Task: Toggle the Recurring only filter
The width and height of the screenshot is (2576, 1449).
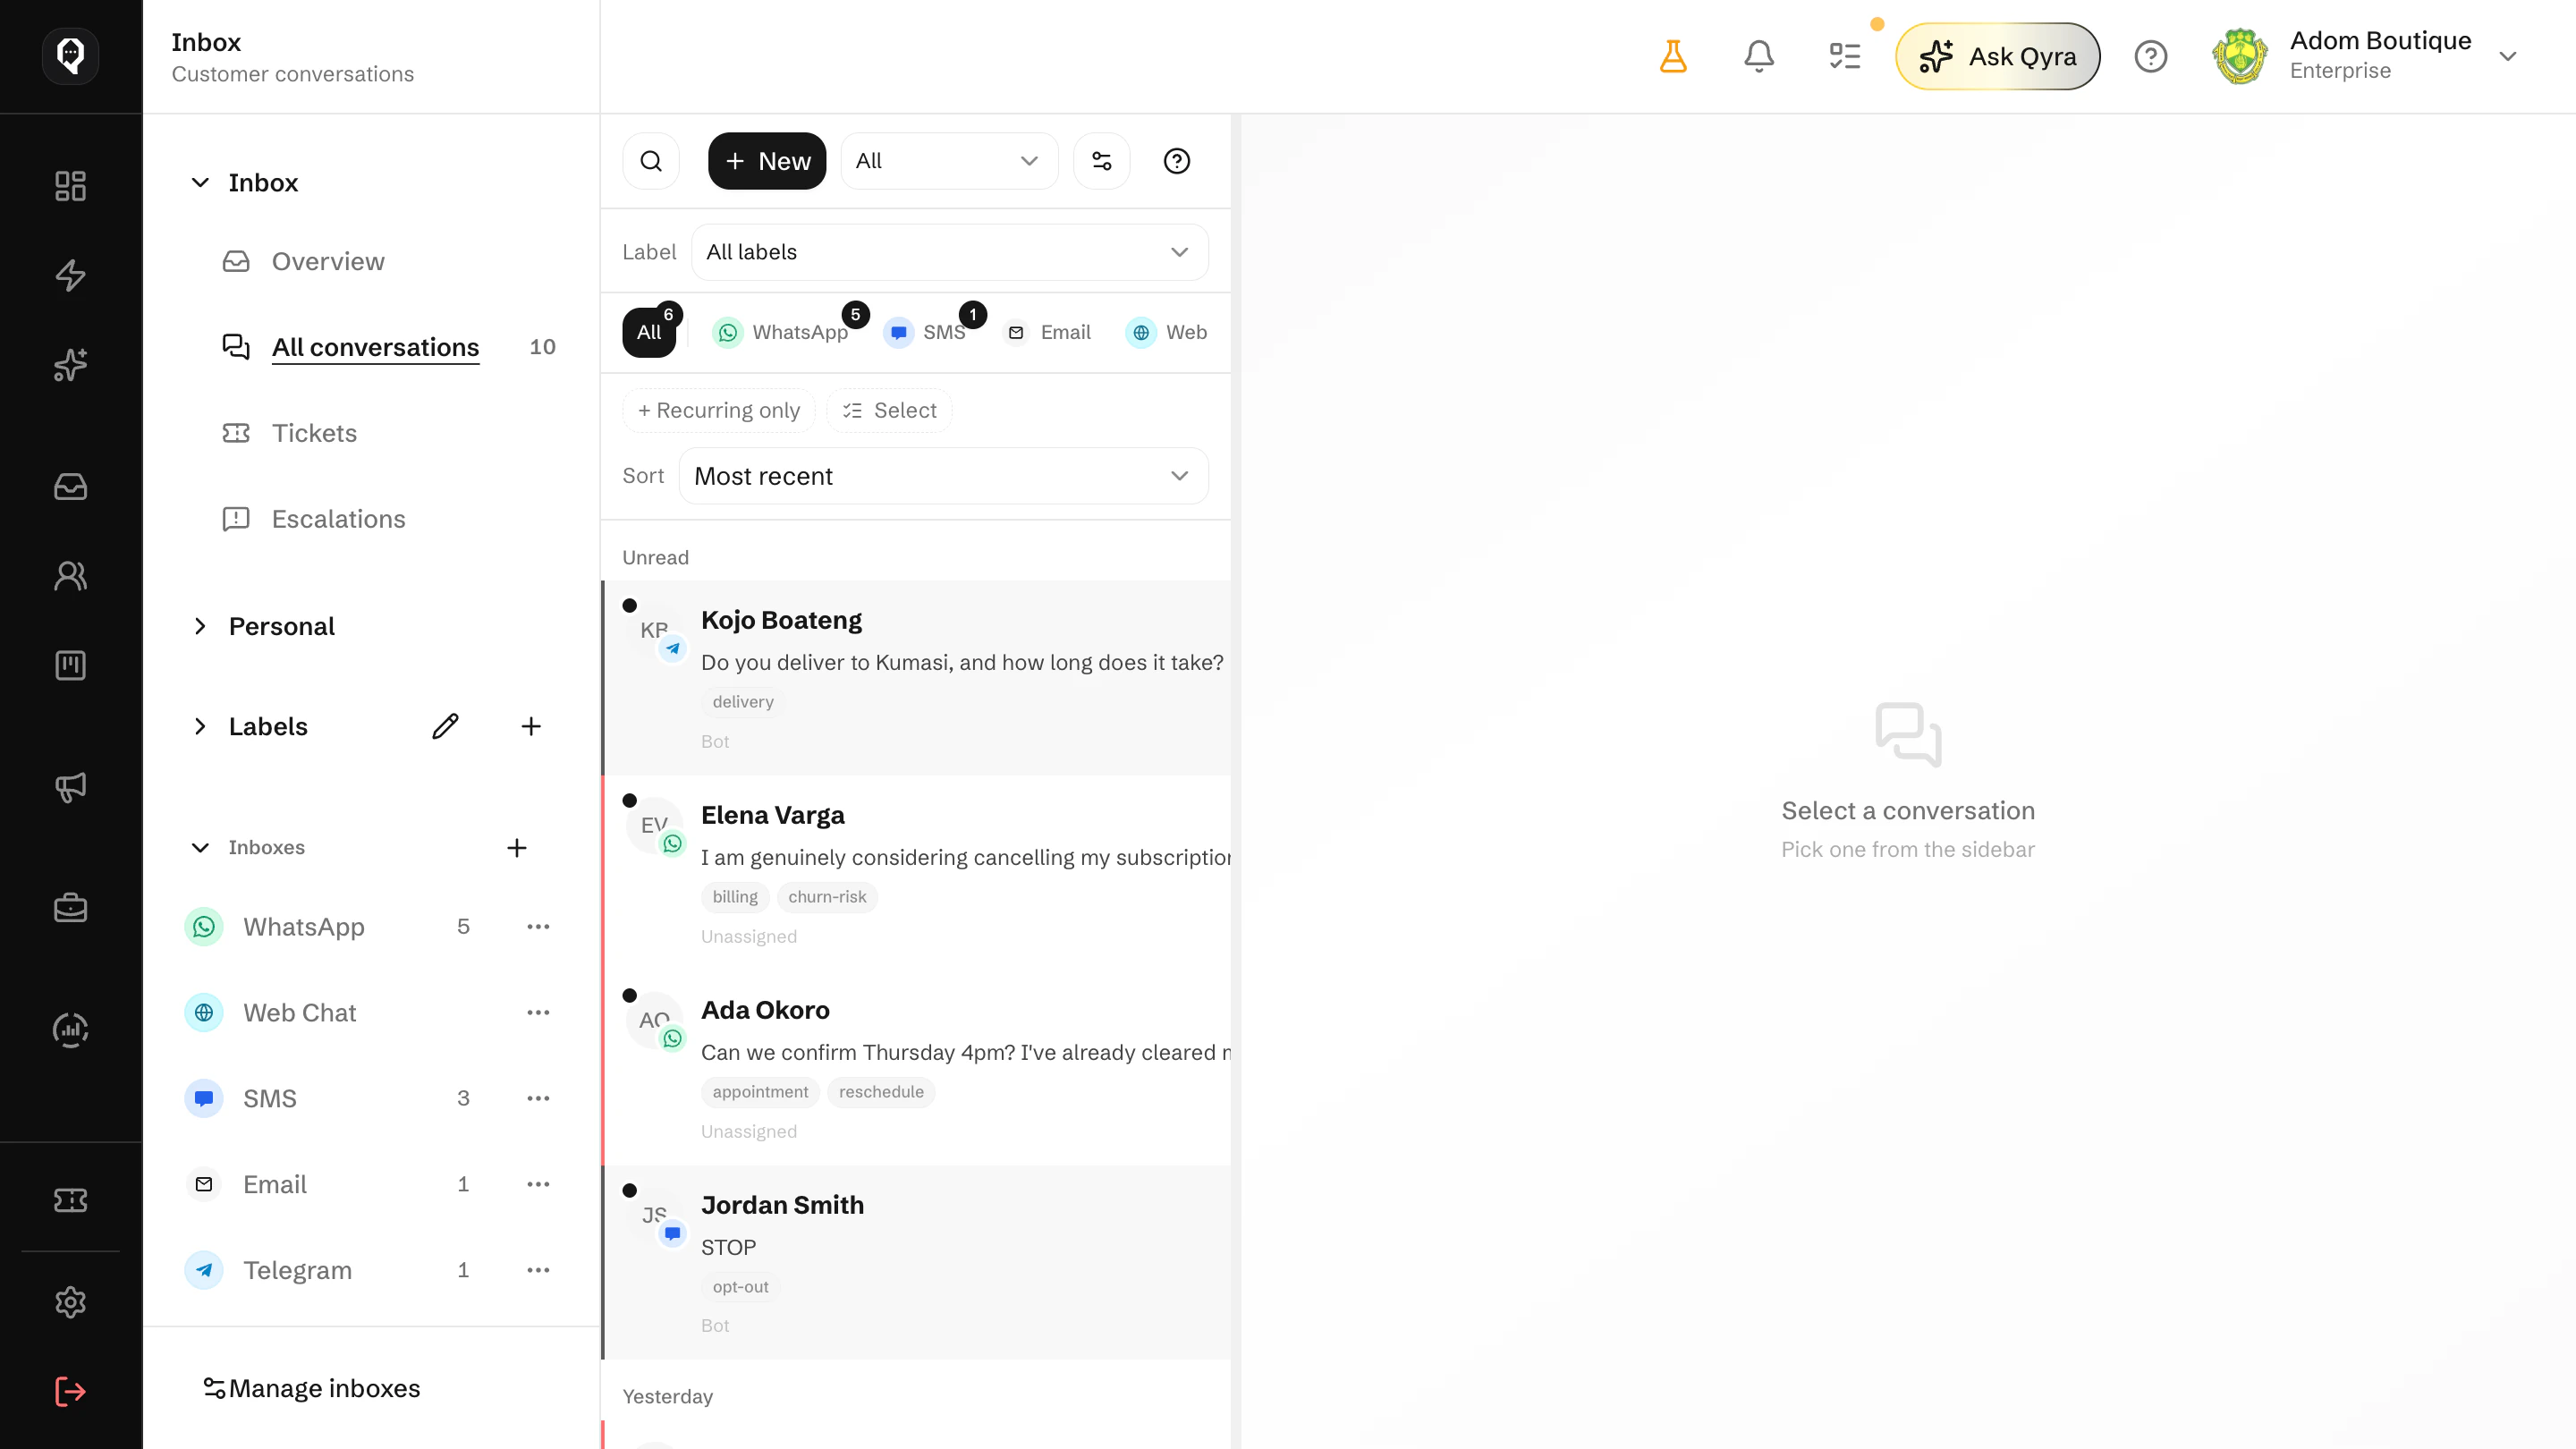Action: [x=719, y=411]
